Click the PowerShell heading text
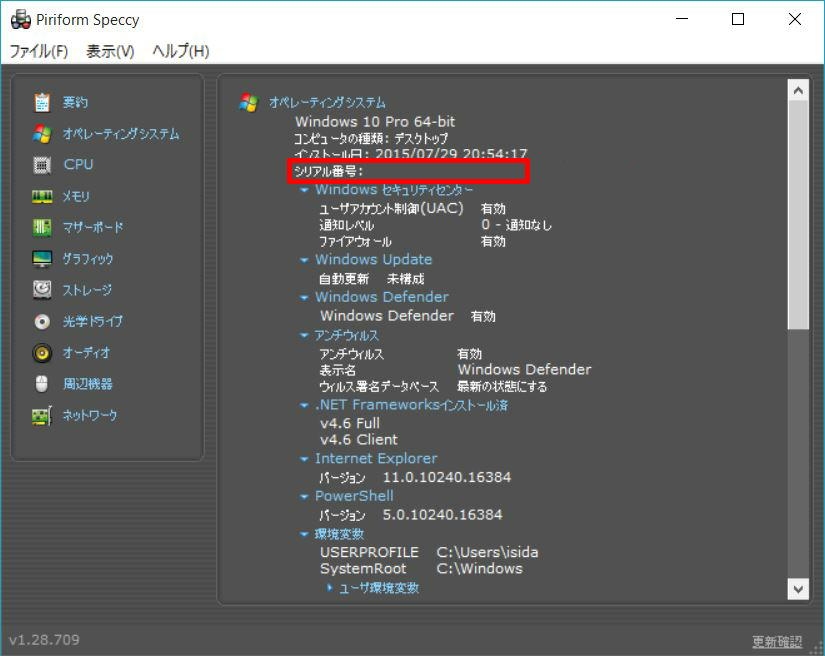The image size is (825, 656). (x=354, y=496)
